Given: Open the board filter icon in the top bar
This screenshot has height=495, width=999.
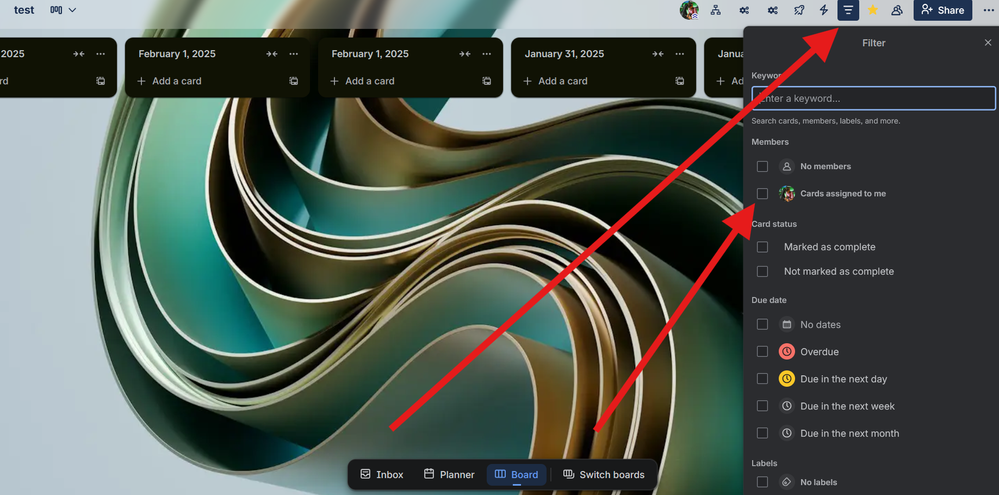Looking at the screenshot, I should coord(848,10).
